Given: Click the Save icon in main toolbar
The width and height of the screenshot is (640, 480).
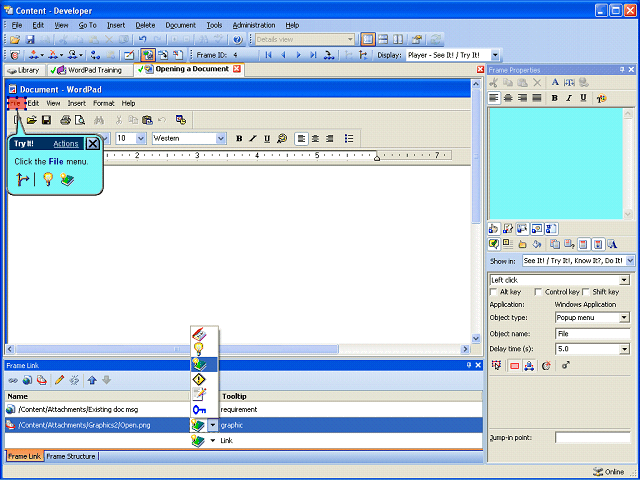Looking at the screenshot, I should tap(30, 40).
